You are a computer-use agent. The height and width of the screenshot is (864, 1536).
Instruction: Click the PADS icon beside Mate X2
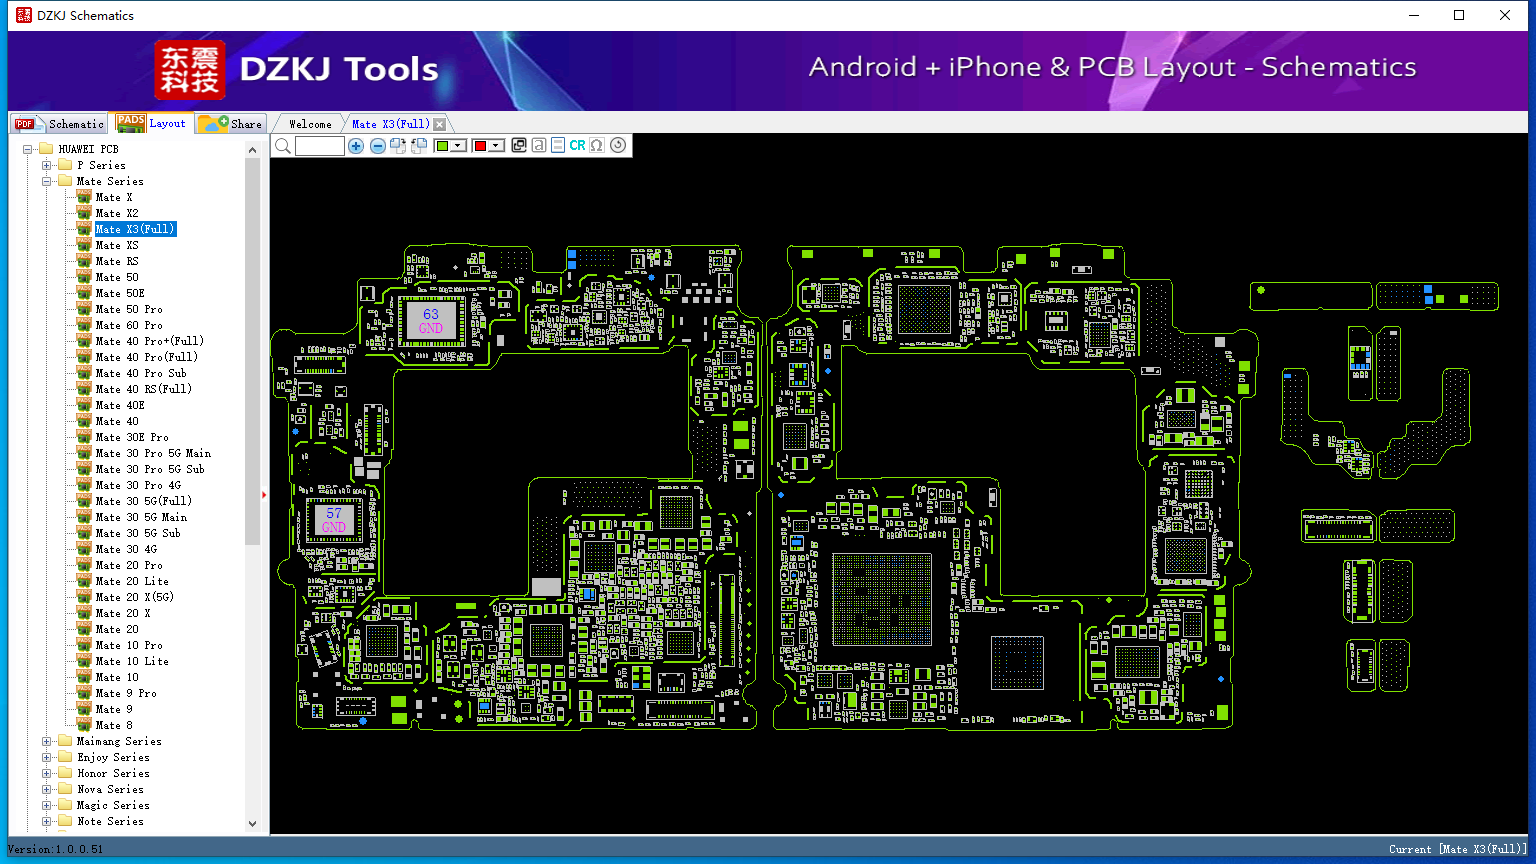coord(84,213)
